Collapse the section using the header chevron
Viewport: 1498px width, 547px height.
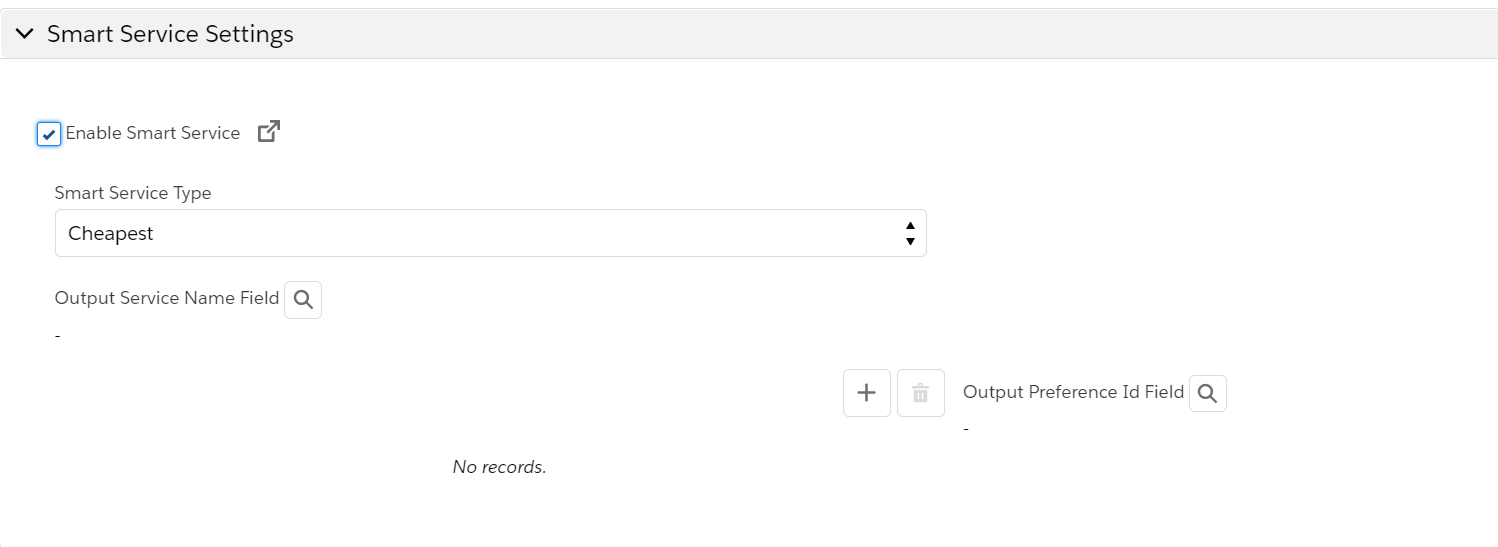25,34
